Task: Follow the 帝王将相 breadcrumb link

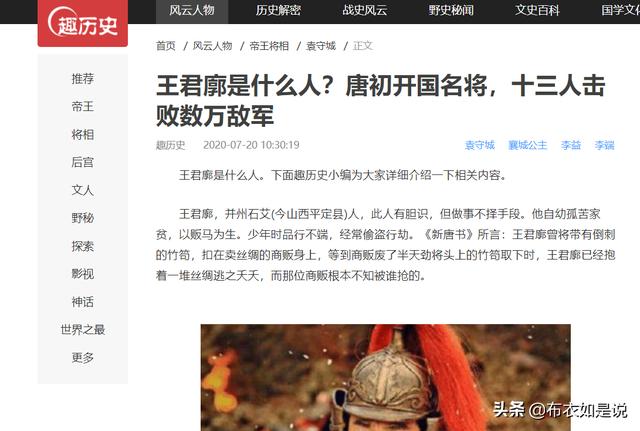Action: [269, 46]
